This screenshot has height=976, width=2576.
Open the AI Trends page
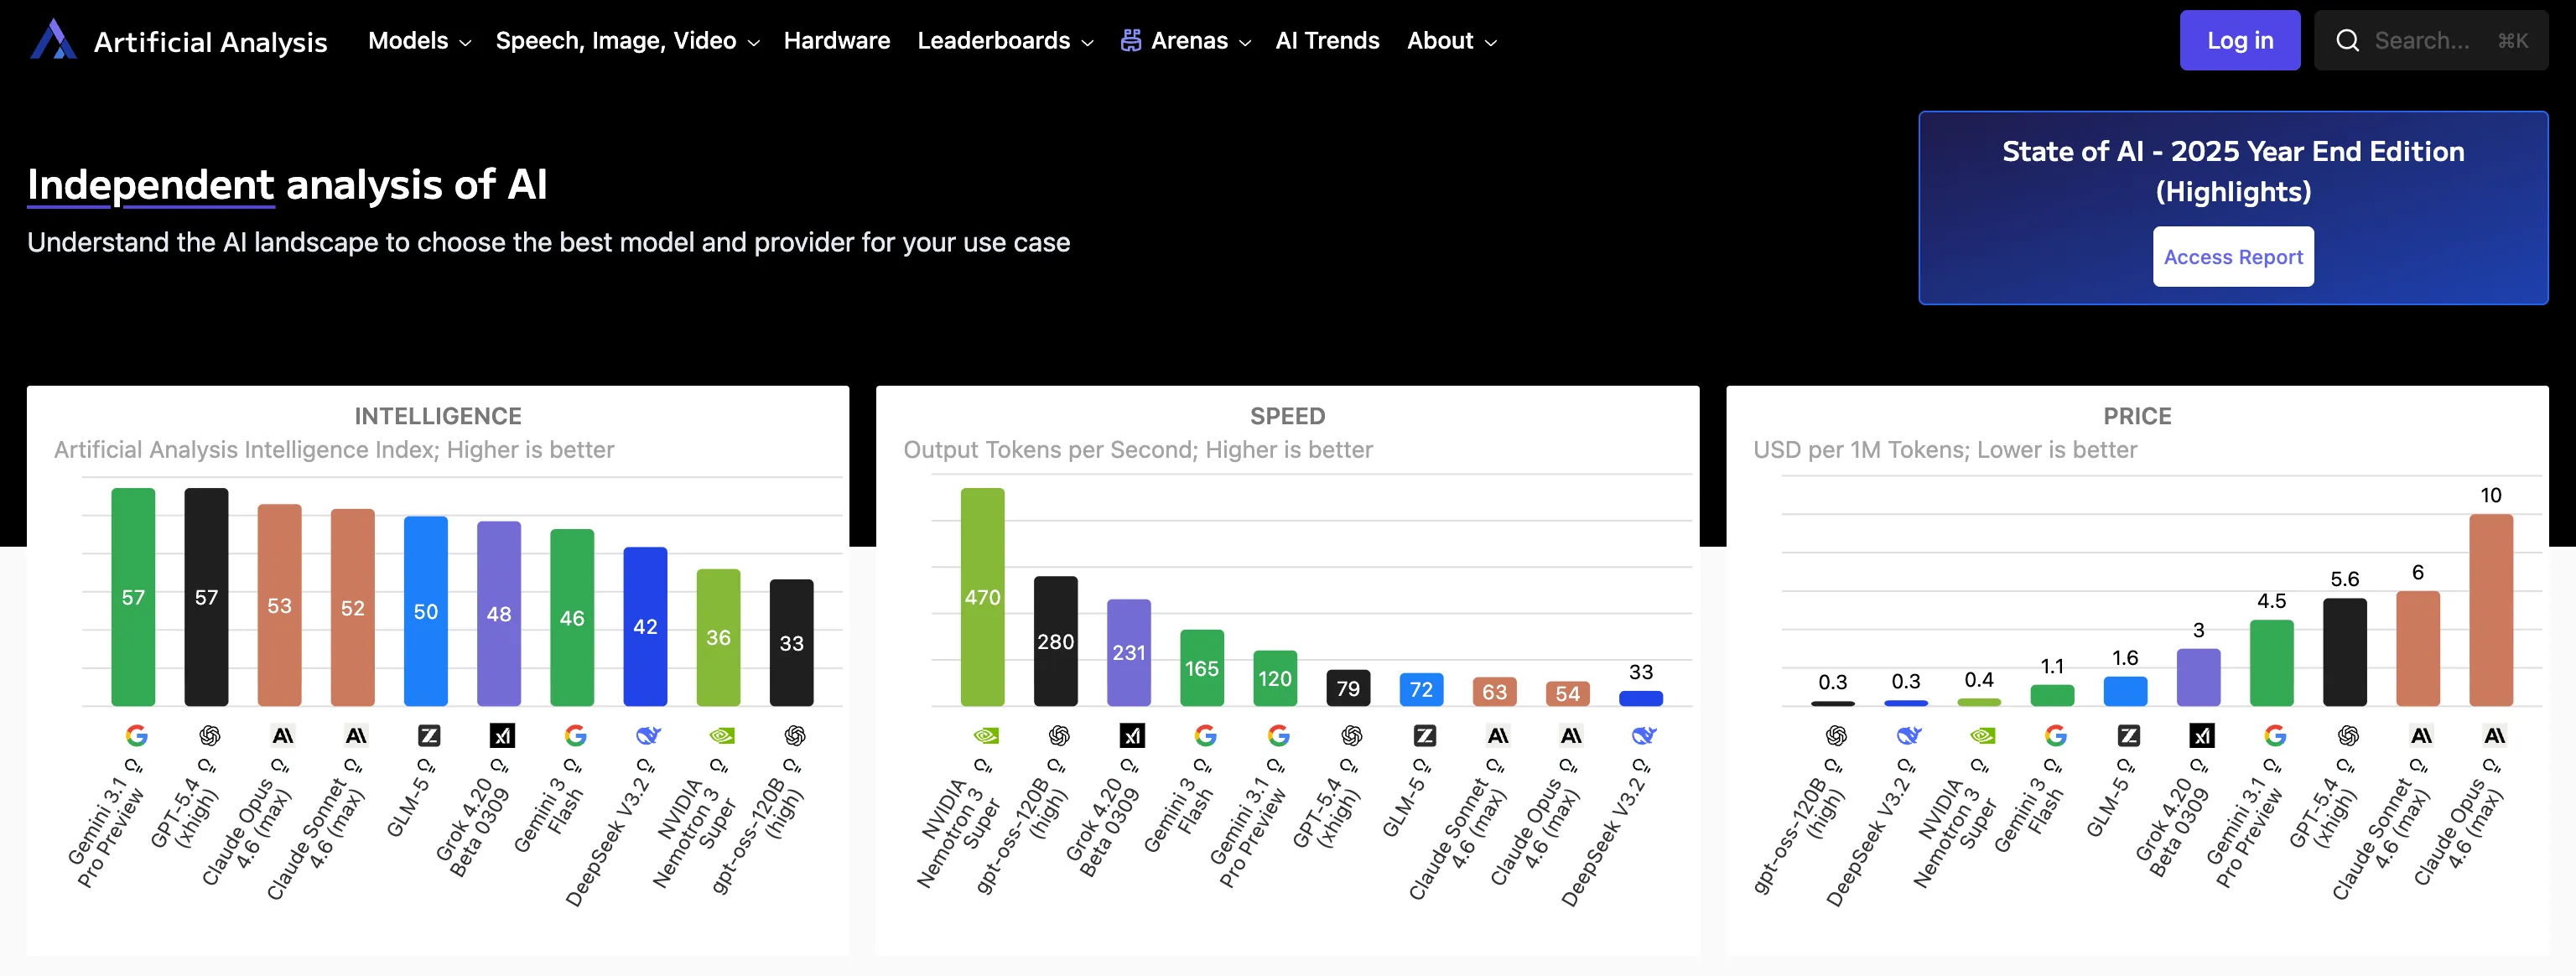(1327, 41)
